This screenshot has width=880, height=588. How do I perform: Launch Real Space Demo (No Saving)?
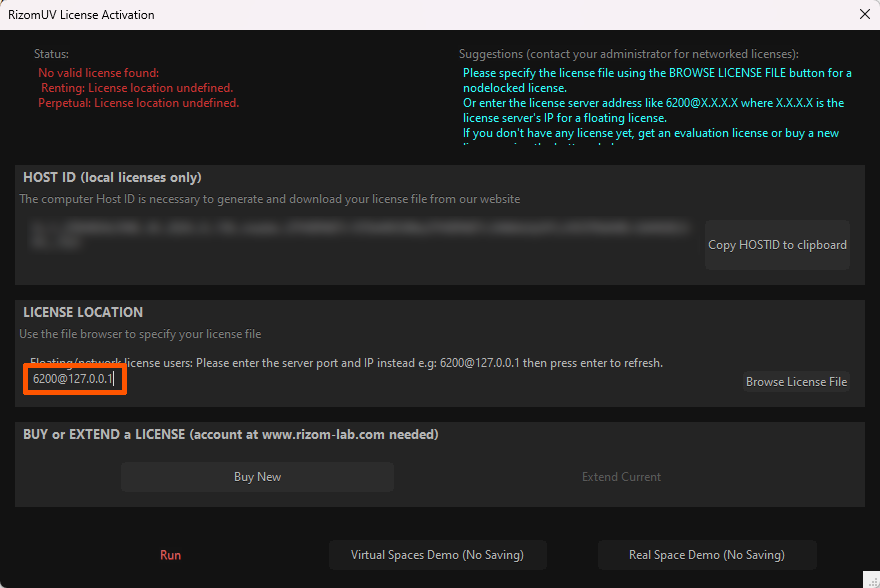tap(707, 555)
